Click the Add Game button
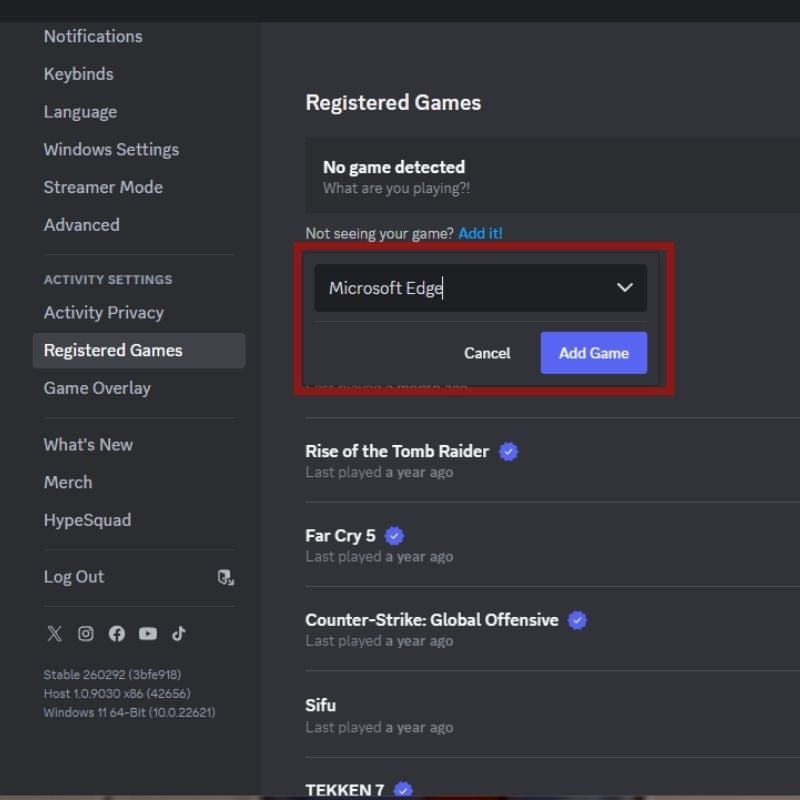This screenshot has height=800, width=800. pos(593,353)
